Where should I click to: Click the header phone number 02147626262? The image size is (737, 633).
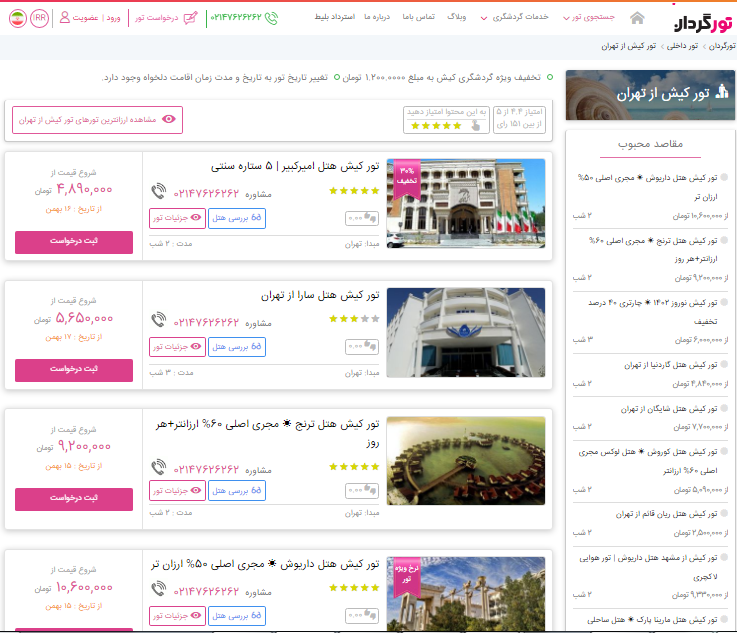[235, 17]
